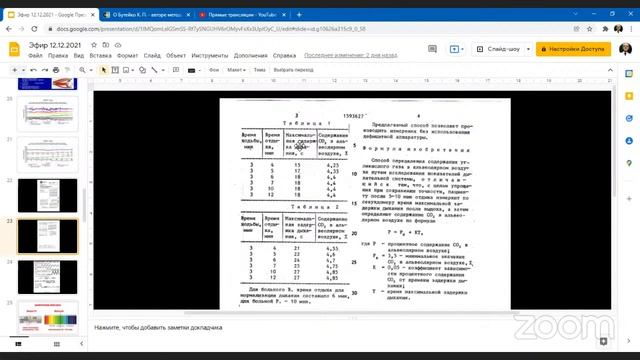Open the Инструменты menu
This screenshot has height=360, width=640.
pyautogui.click(x=210, y=56)
